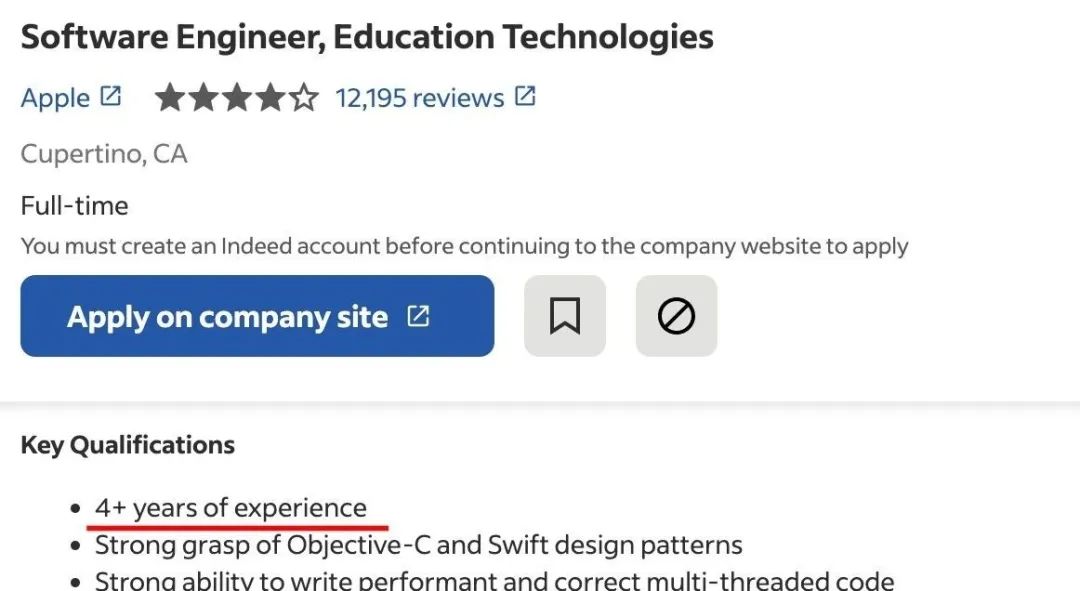Viewport: 1080px width, 591px height.
Task: Click the external link icon beside reviews
Action: pos(525,97)
